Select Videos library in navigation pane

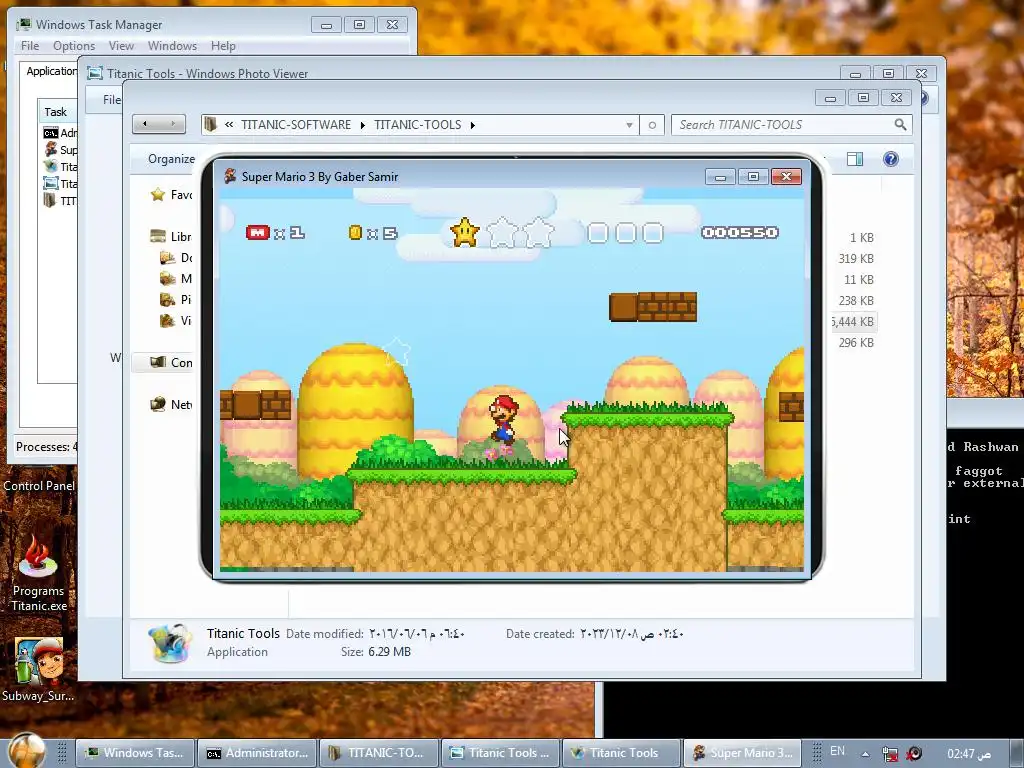click(176, 321)
